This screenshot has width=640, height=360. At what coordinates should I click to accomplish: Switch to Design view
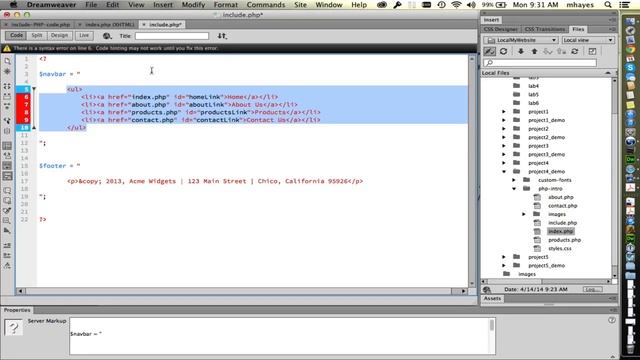point(59,36)
